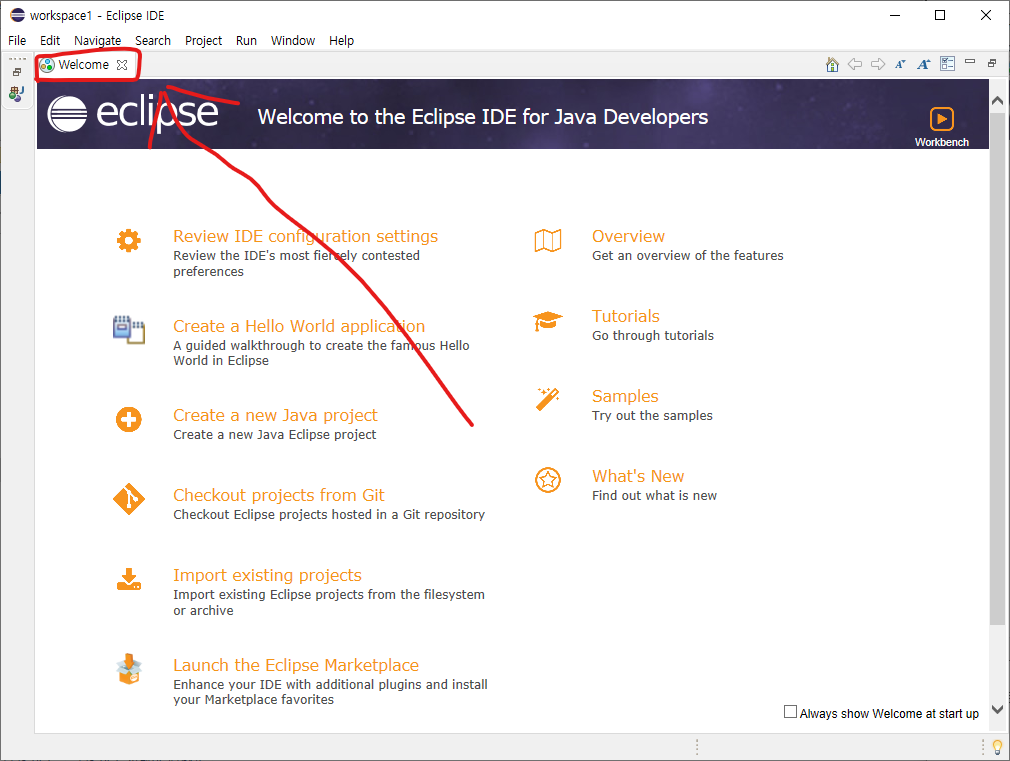Open the Navigate menu
1010x761 pixels.
pyautogui.click(x=97, y=41)
